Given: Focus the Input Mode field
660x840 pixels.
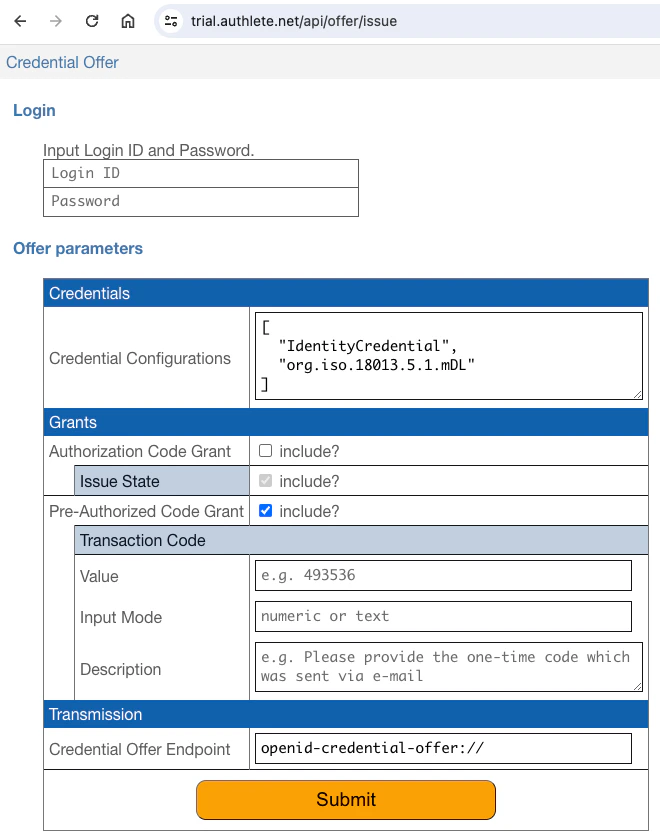Looking at the screenshot, I should click(443, 616).
